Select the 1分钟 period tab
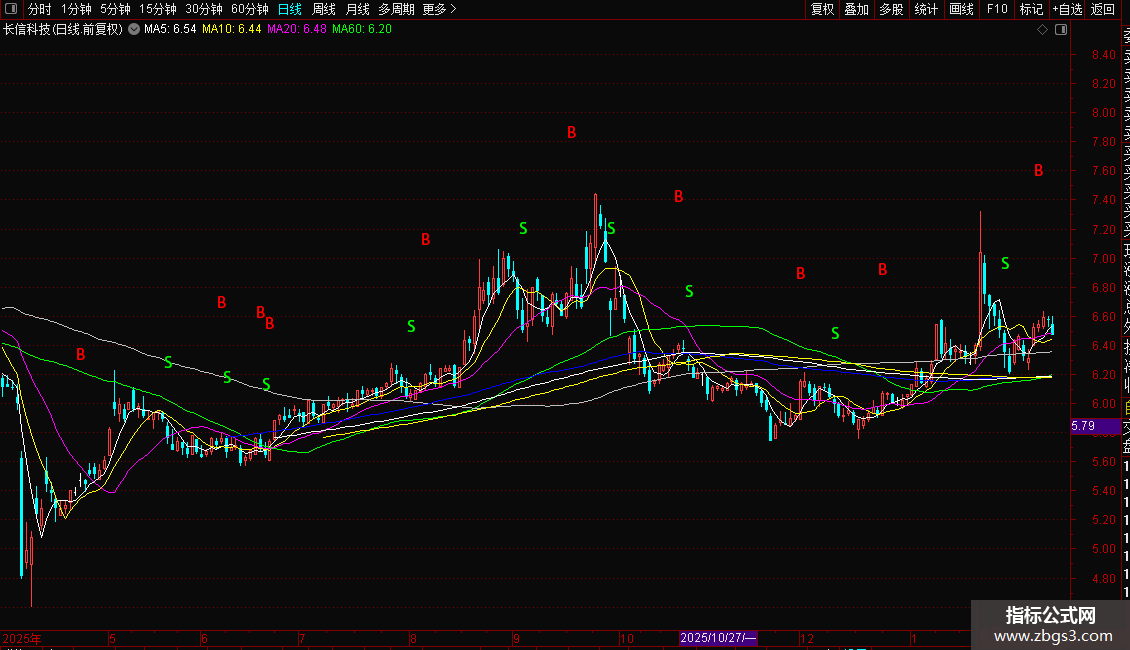The height and width of the screenshot is (650, 1130). (x=76, y=9)
